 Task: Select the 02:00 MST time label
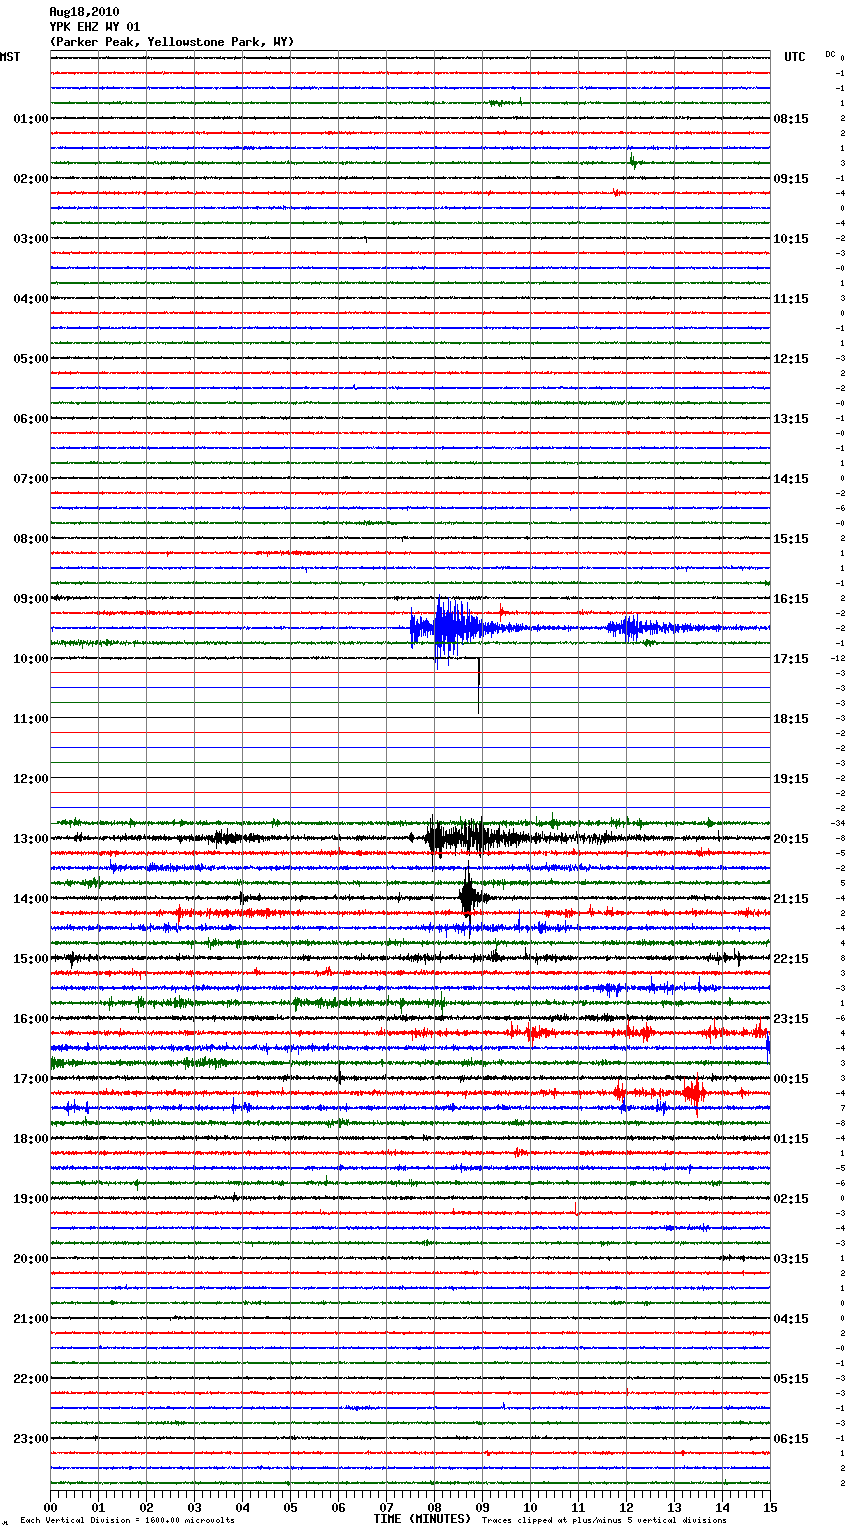point(31,179)
